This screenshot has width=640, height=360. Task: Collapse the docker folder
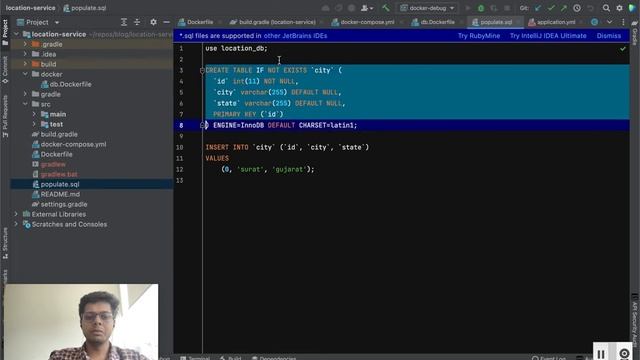(x=25, y=74)
